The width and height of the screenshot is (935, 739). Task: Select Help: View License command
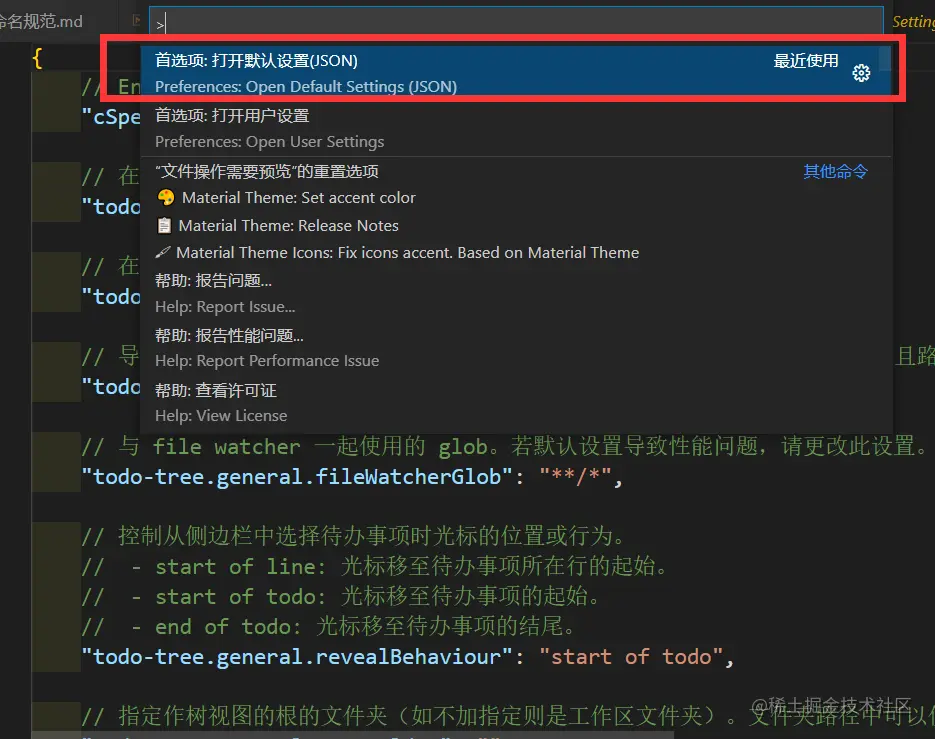click(x=516, y=403)
